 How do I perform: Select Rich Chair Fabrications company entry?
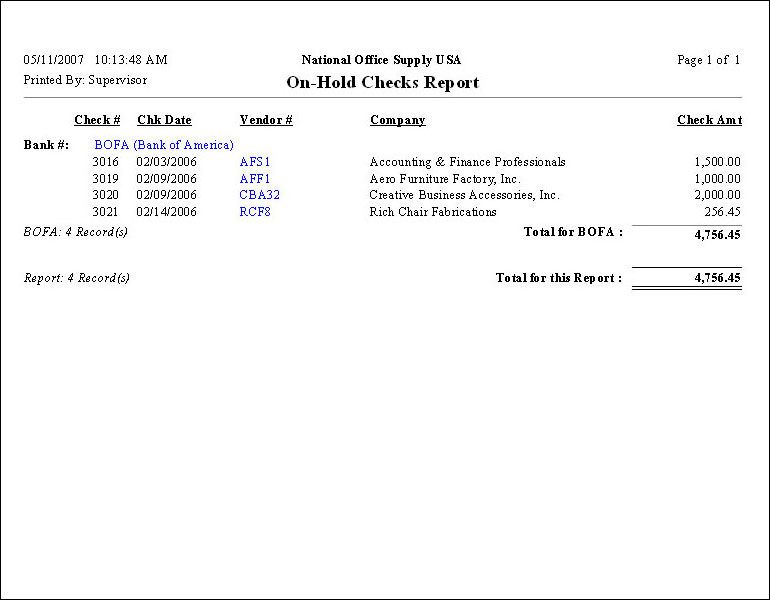(433, 212)
